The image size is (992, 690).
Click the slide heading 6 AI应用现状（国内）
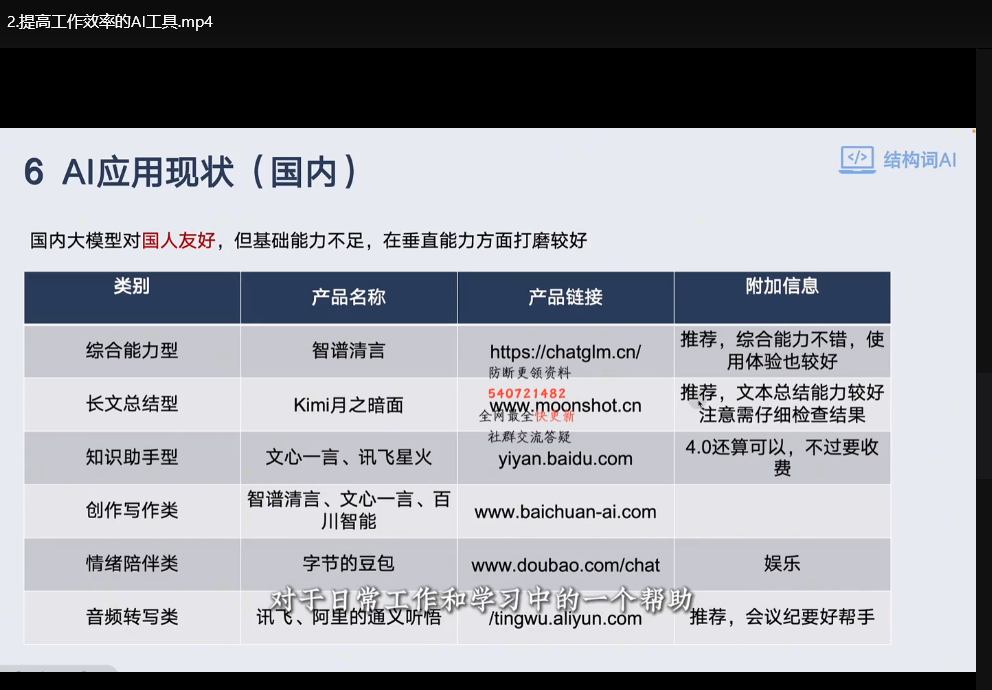(x=192, y=172)
